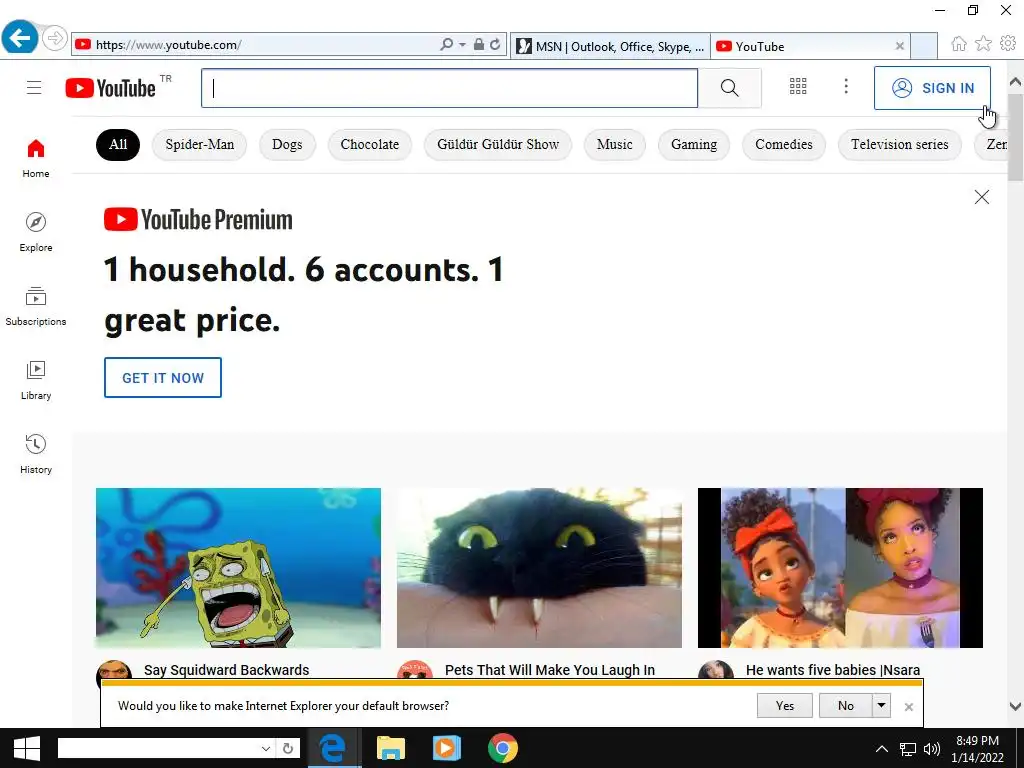Click the GET IT NOW button

click(x=163, y=377)
